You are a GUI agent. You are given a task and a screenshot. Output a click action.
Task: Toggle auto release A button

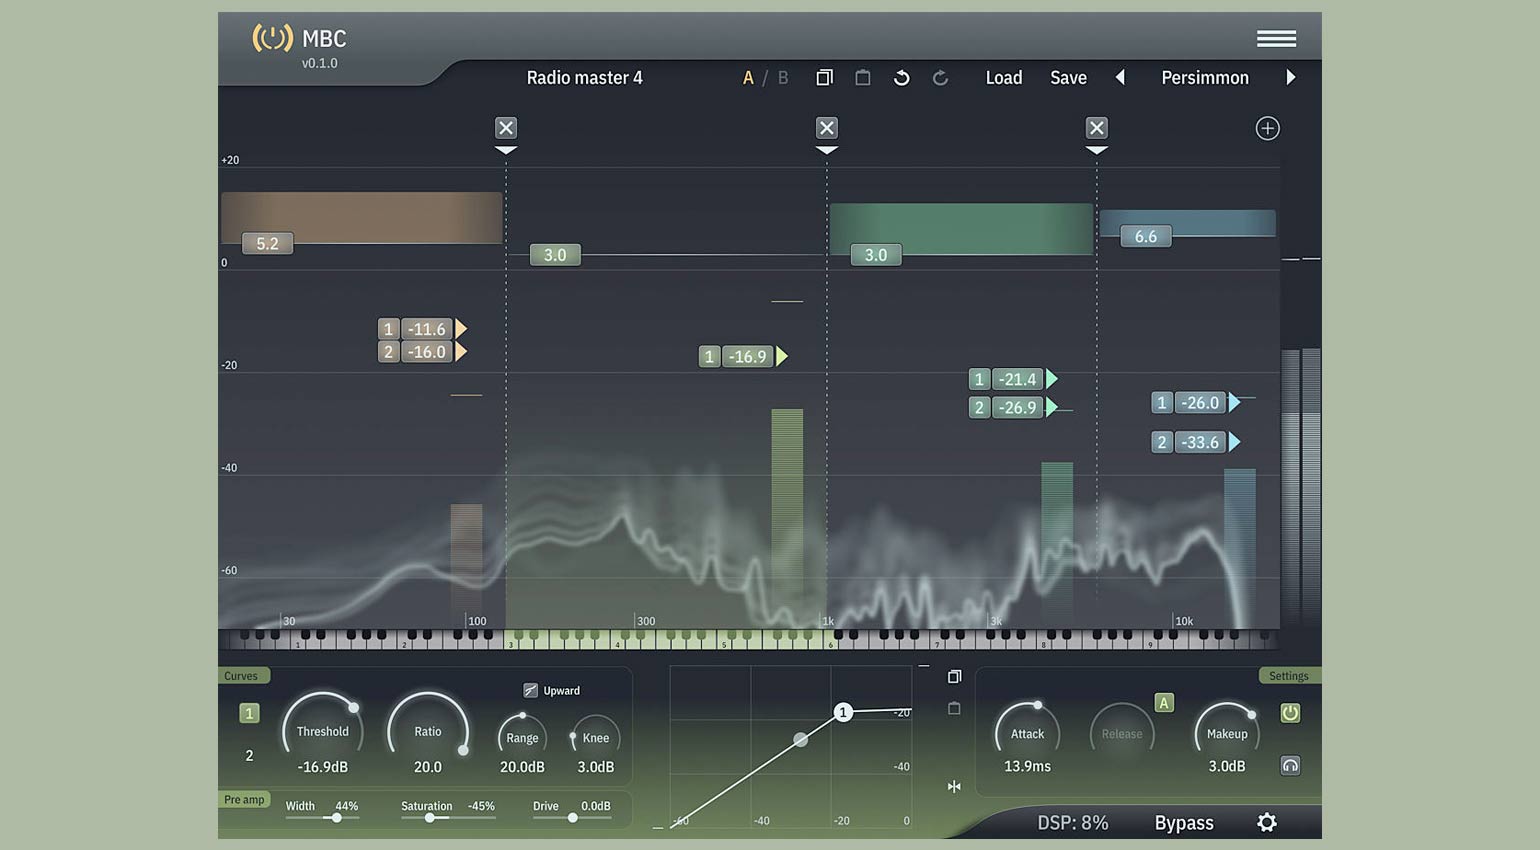[x=1164, y=703]
